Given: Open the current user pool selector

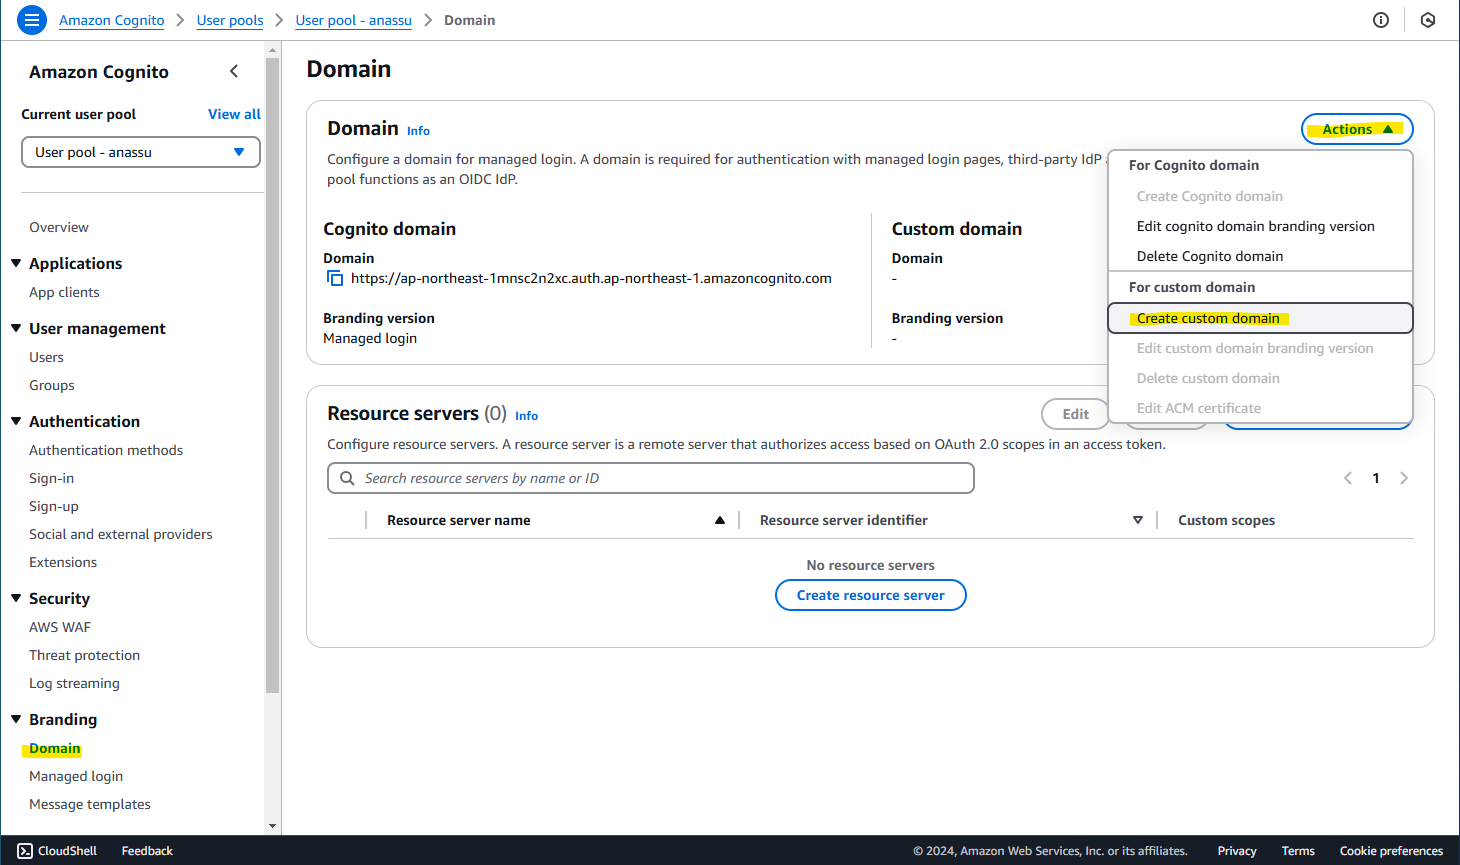Looking at the screenshot, I should (140, 151).
